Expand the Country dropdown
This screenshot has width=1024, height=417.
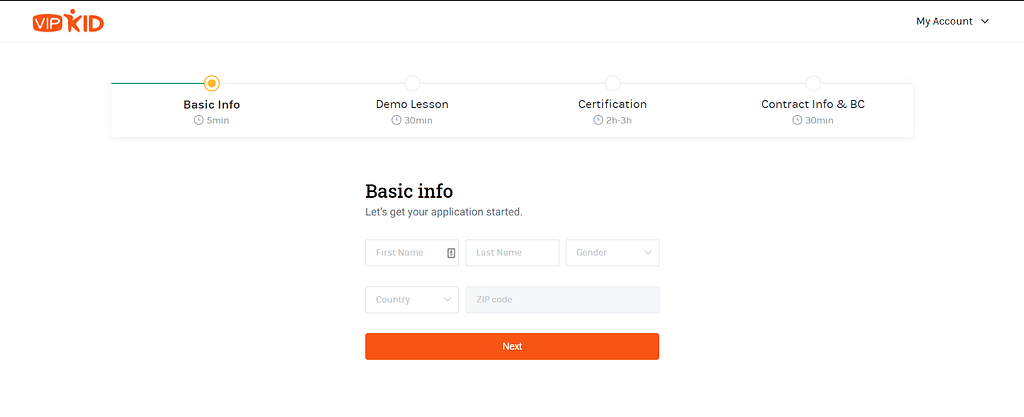click(411, 300)
